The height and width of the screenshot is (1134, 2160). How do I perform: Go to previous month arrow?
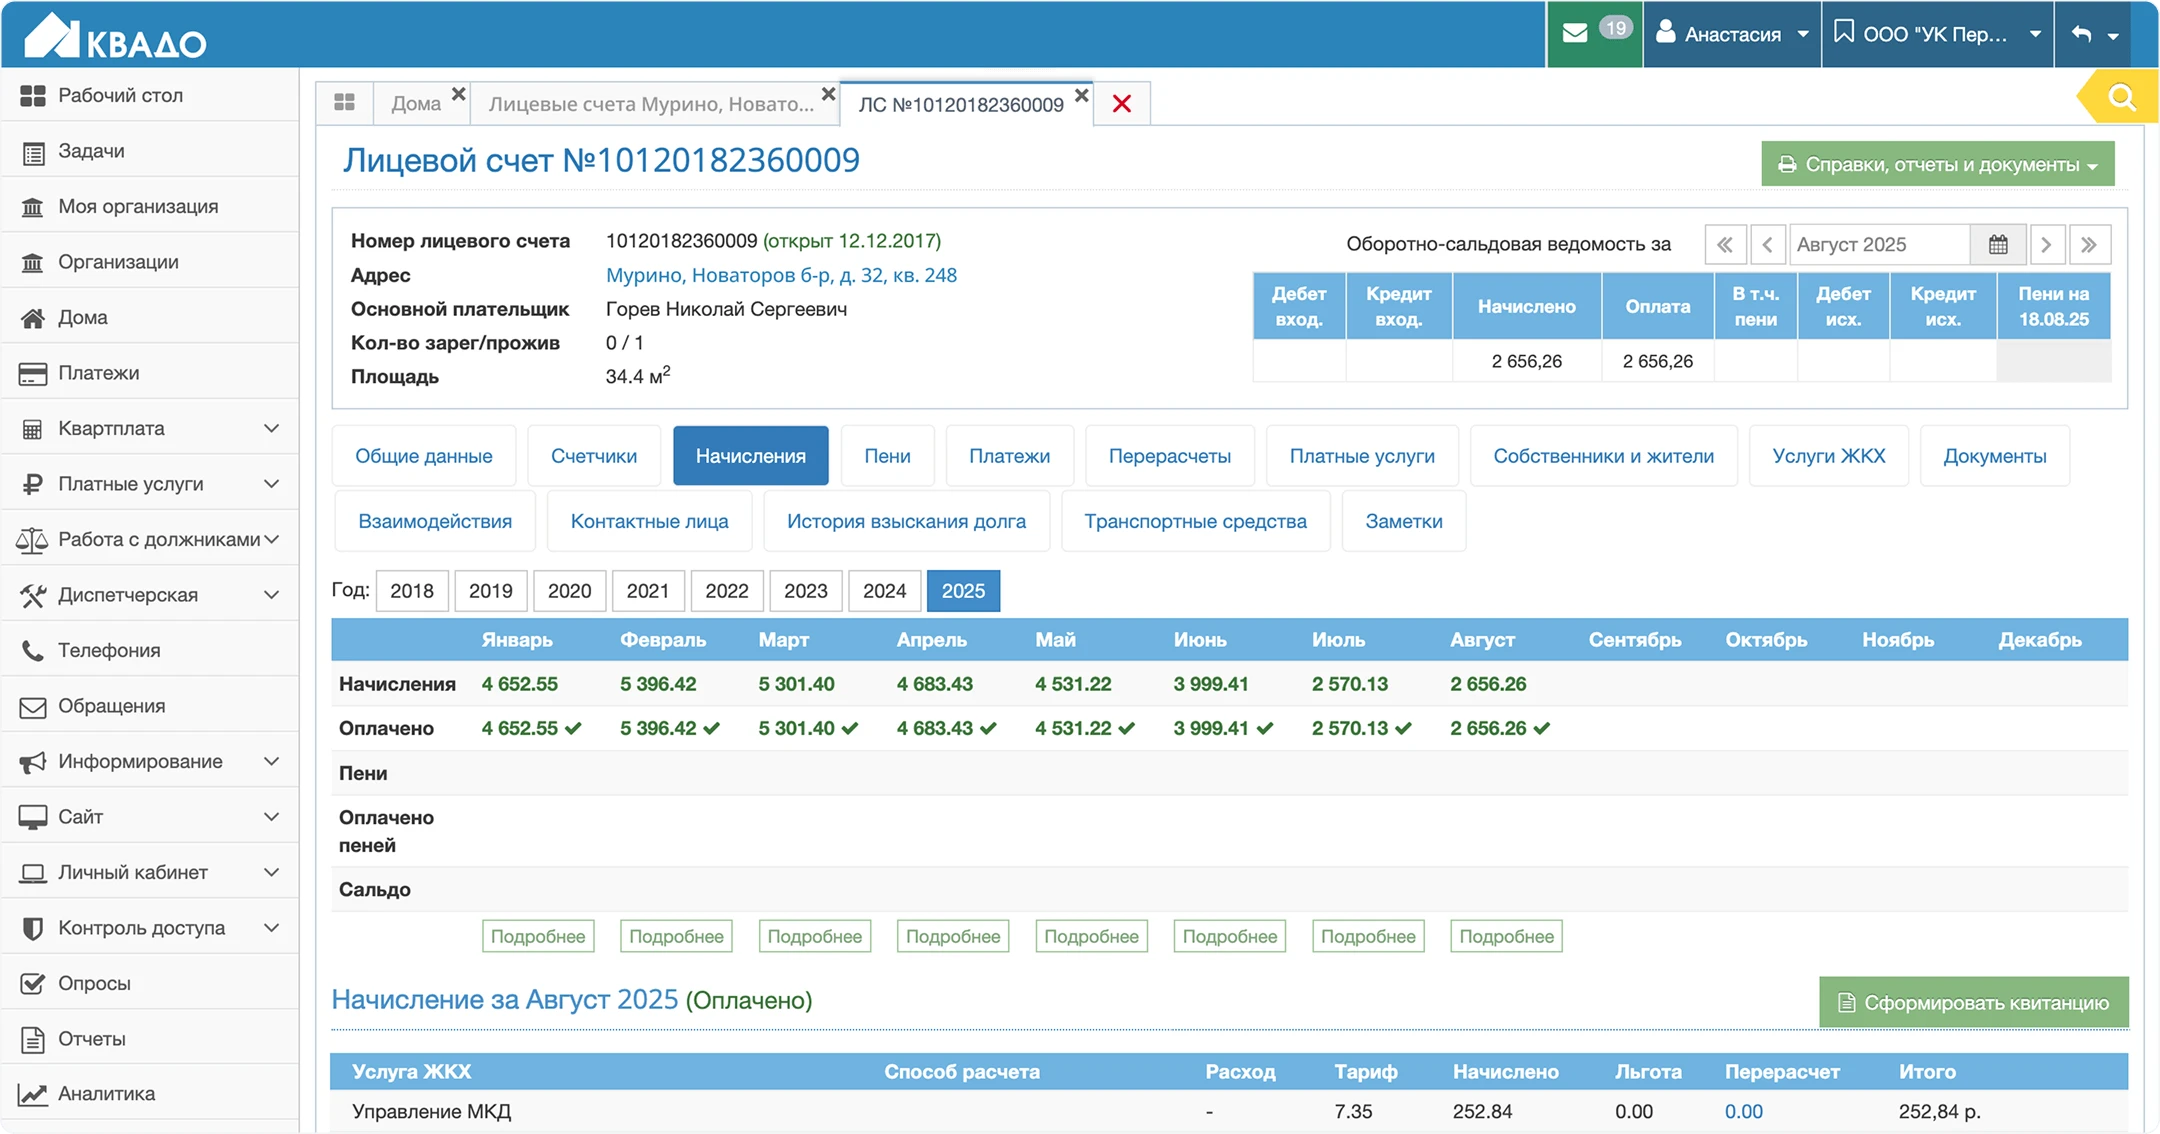(x=1767, y=245)
